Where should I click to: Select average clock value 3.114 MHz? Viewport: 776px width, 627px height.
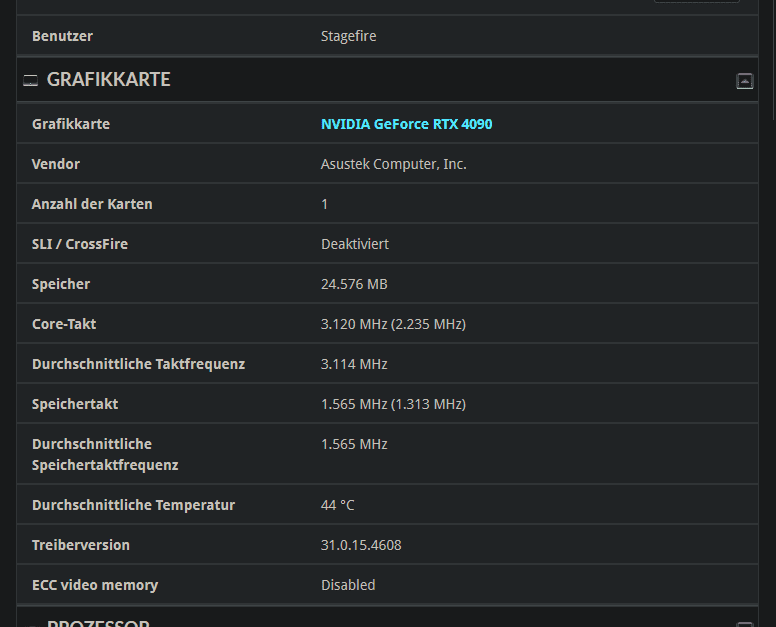tap(354, 364)
